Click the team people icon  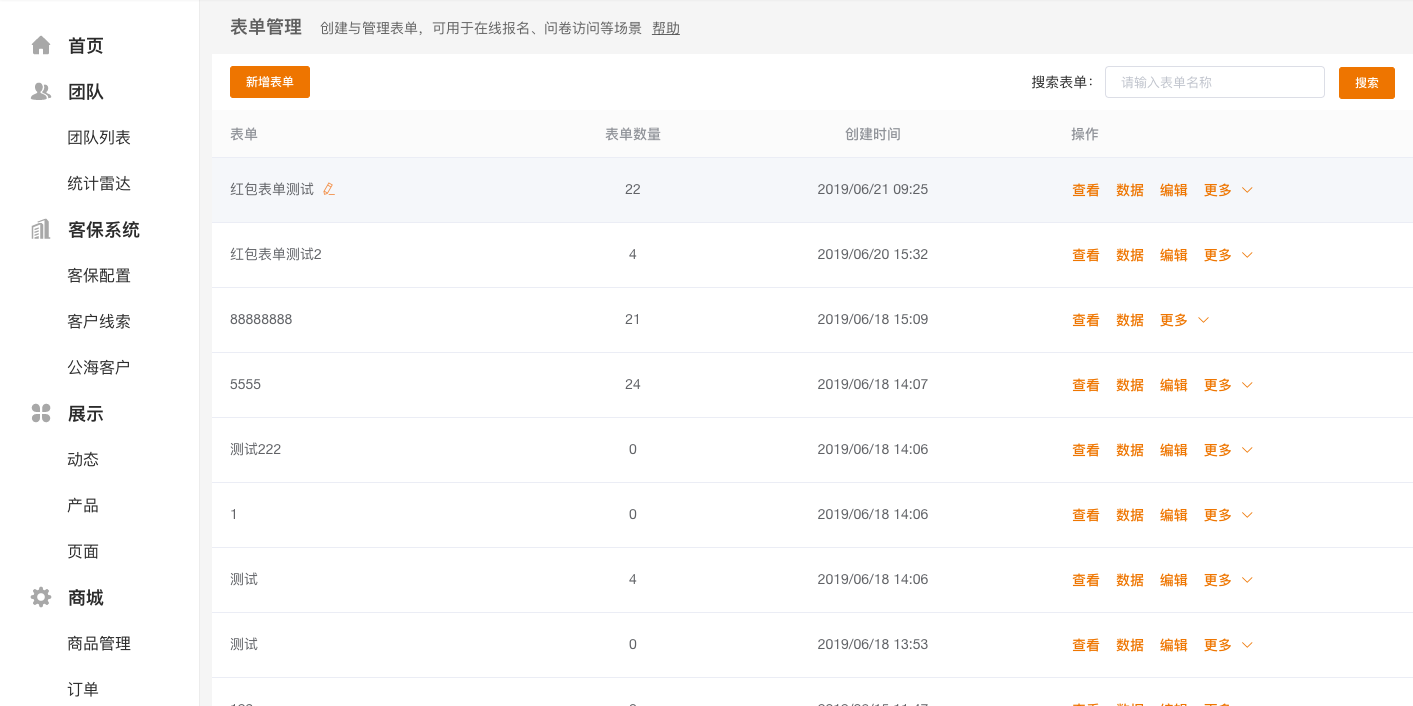pyautogui.click(x=41, y=92)
